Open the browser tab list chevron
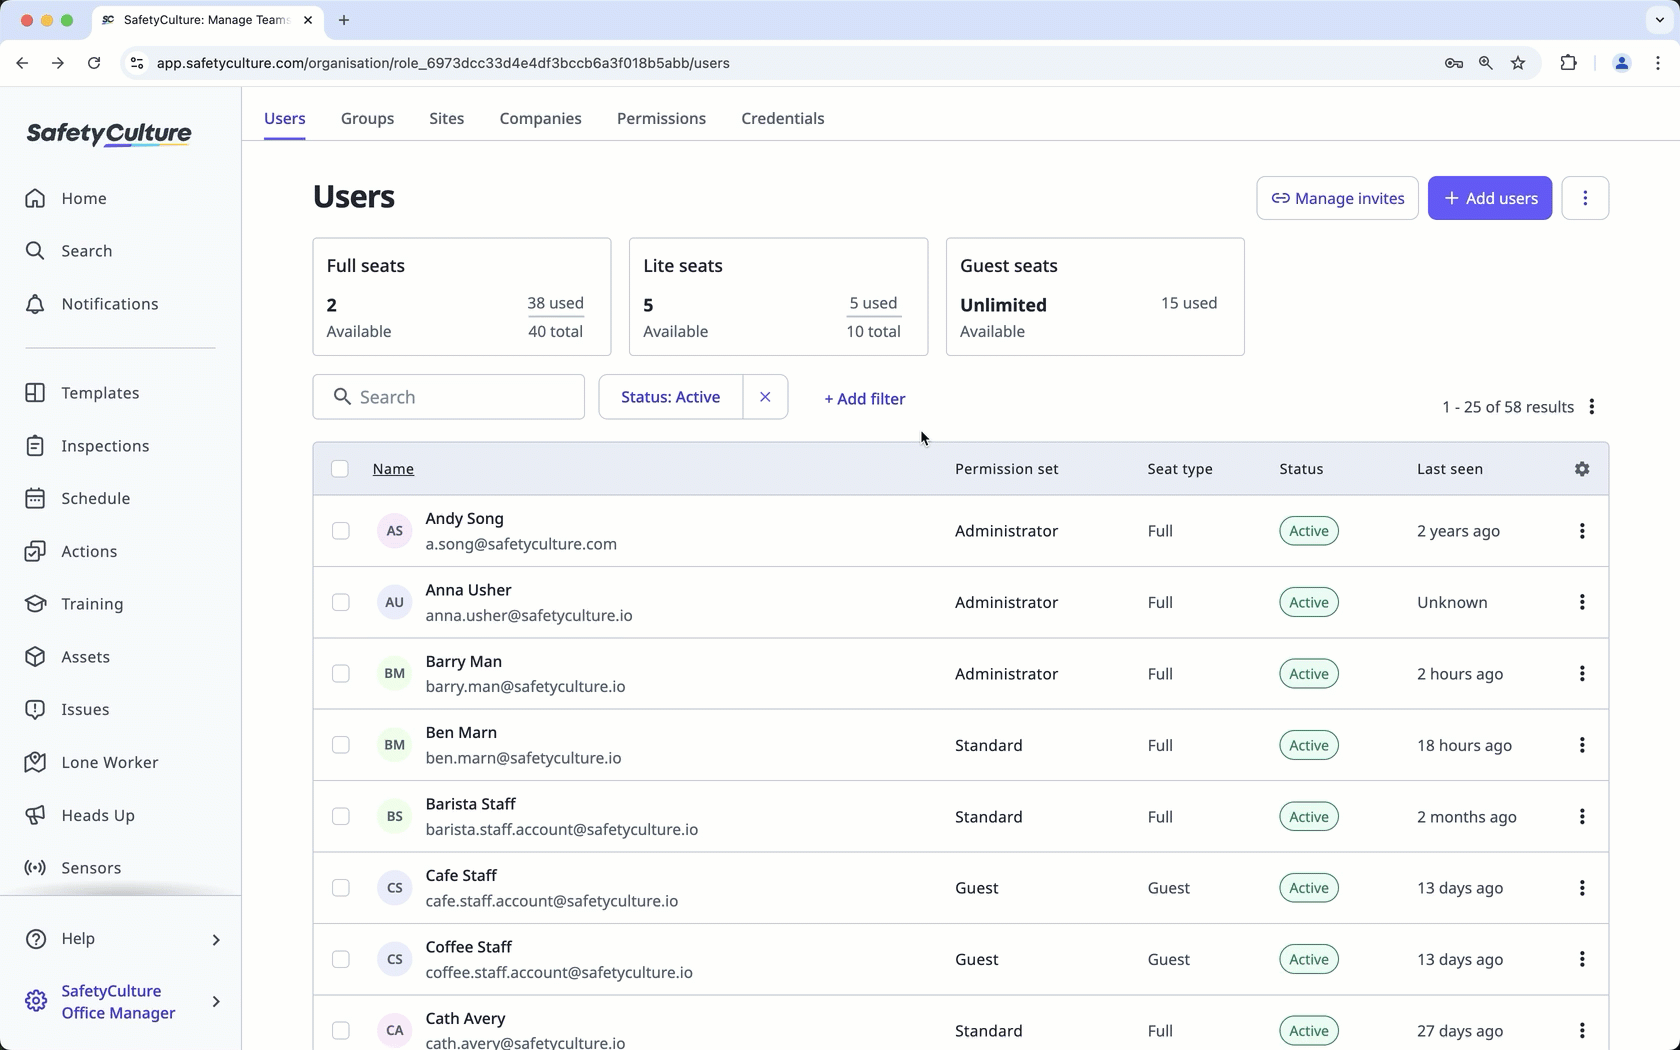 (x=1659, y=20)
